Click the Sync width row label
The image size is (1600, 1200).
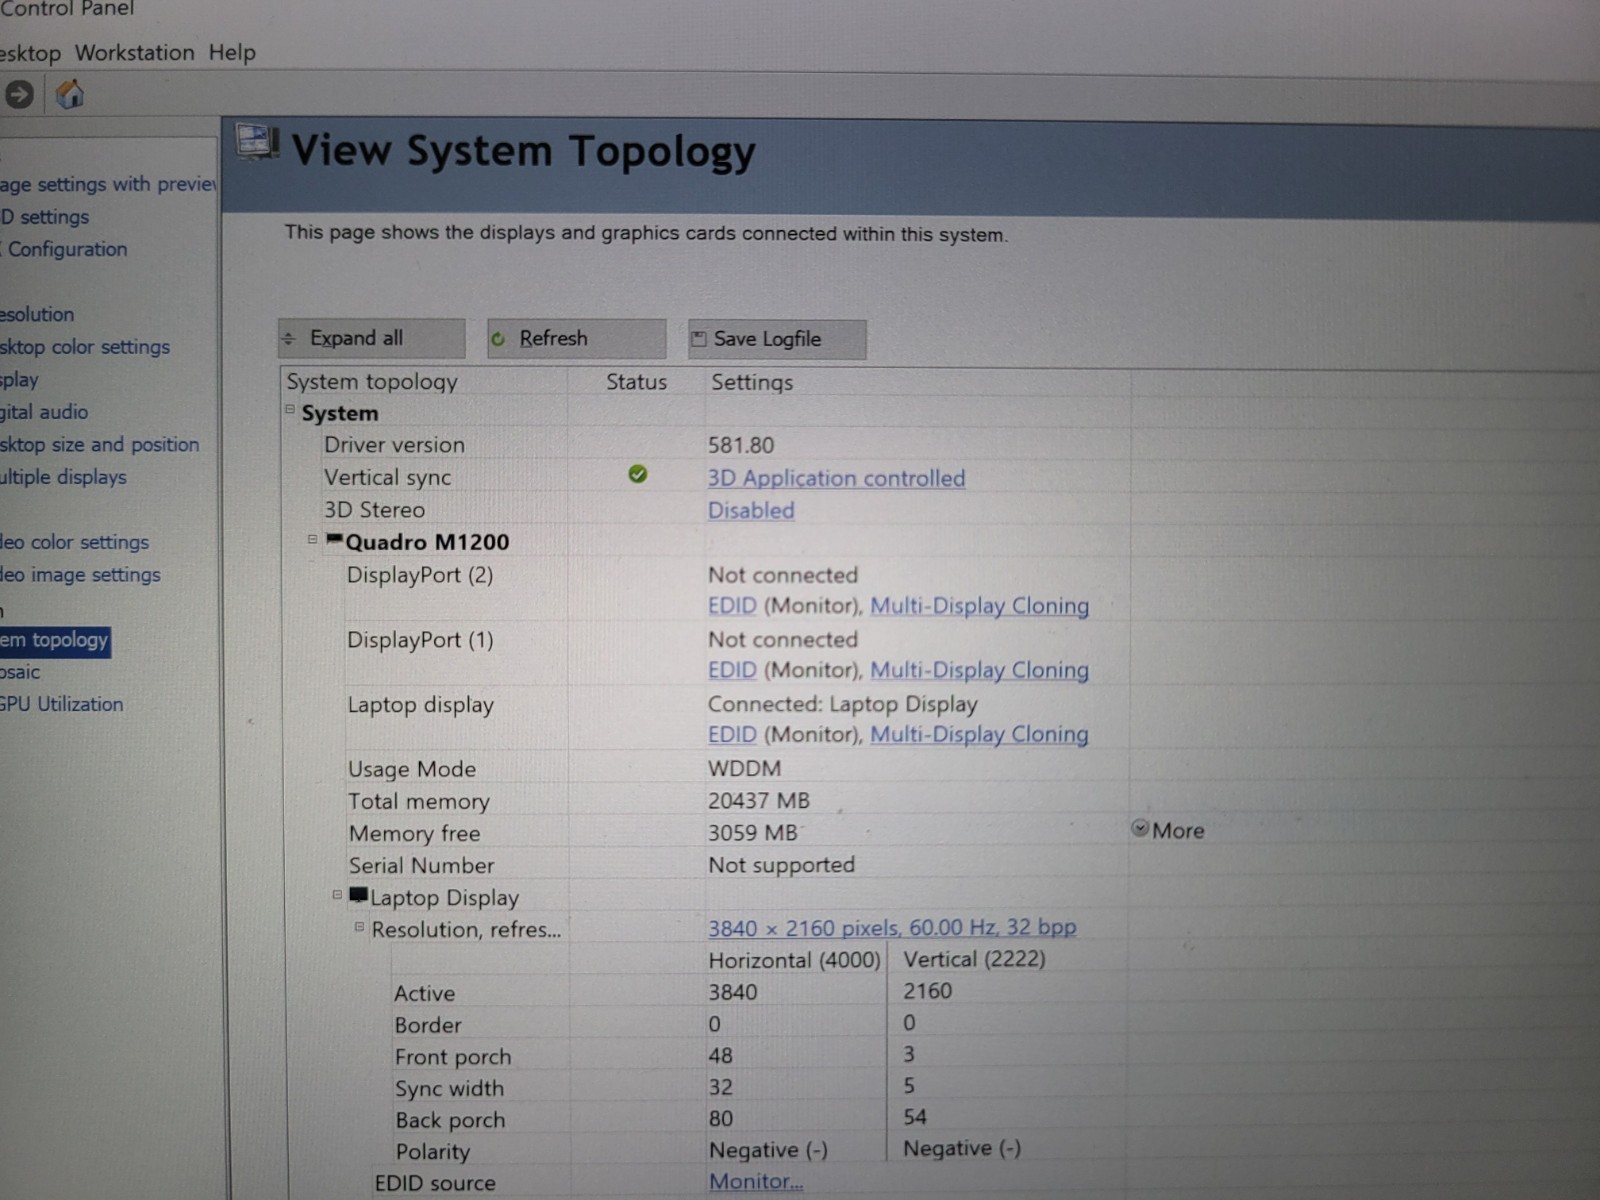pos(449,1088)
